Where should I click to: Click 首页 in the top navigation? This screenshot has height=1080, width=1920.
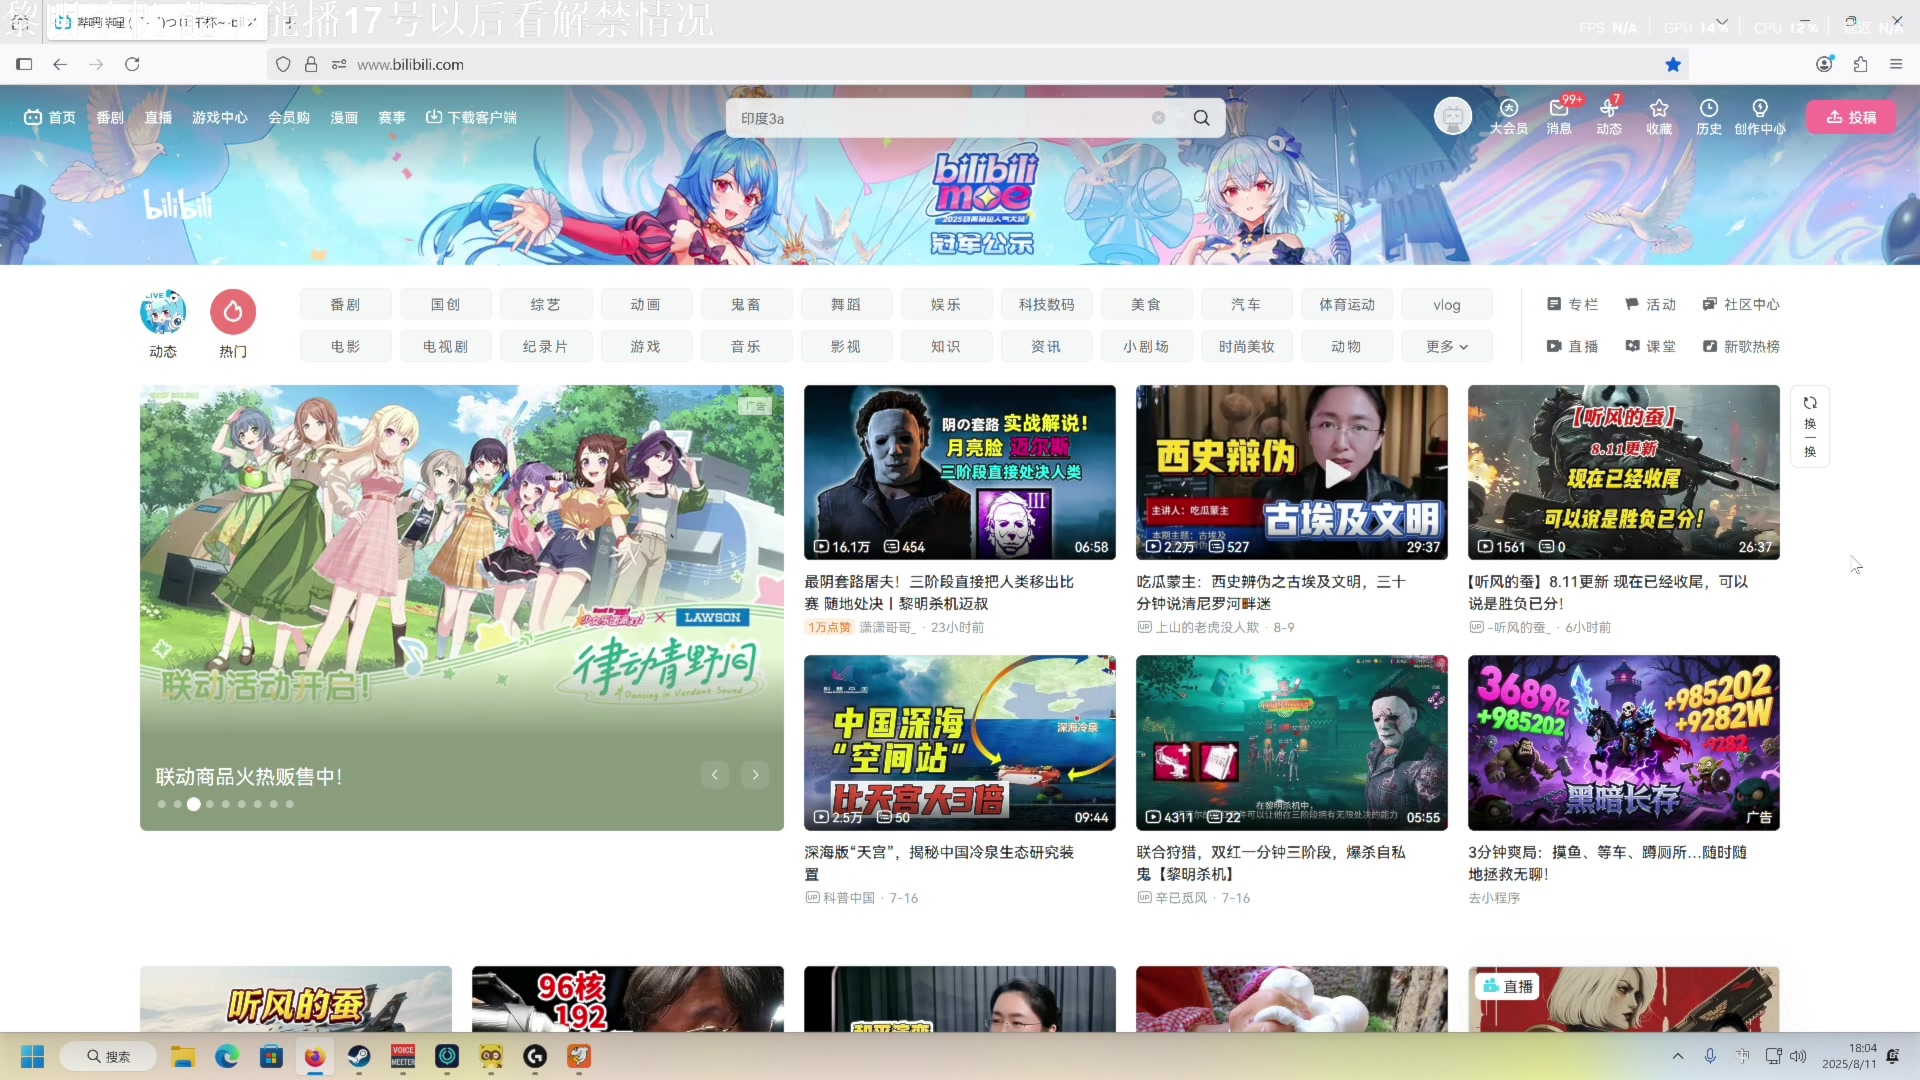tap(50, 117)
